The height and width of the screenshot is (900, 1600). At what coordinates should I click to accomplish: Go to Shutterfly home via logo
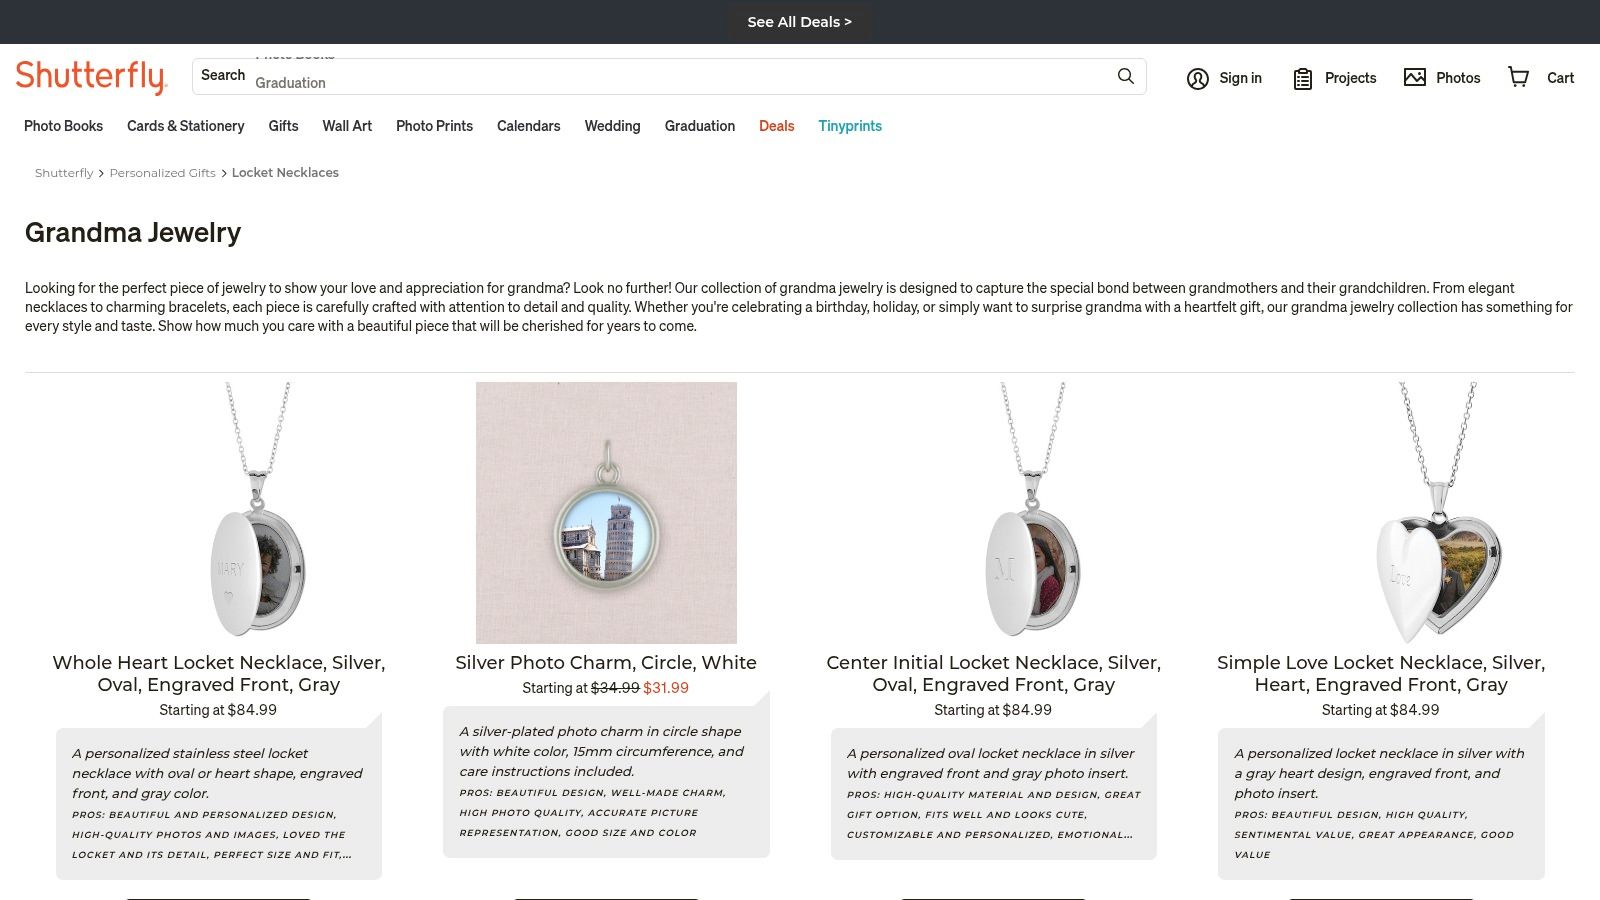[x=90, y=77]
